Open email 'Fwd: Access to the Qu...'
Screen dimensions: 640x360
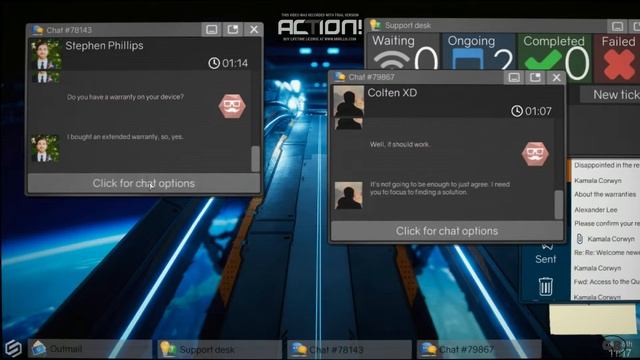pyautogui.click(x=606, y=282)
